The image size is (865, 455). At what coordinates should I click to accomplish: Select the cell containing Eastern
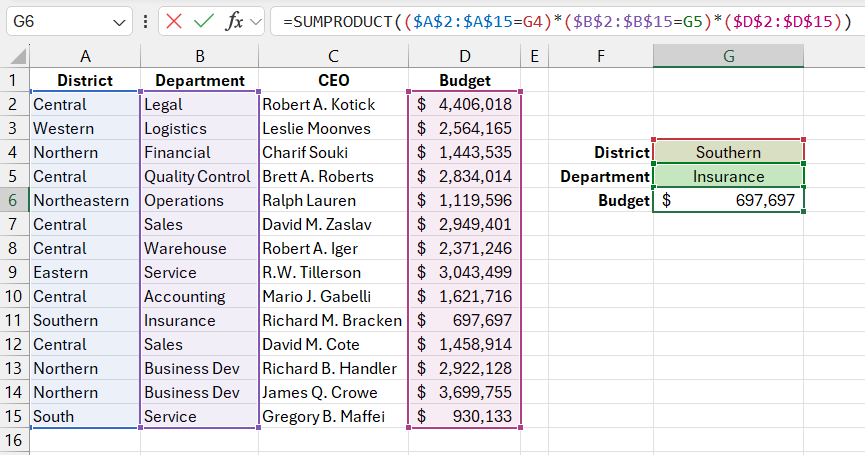85,272
